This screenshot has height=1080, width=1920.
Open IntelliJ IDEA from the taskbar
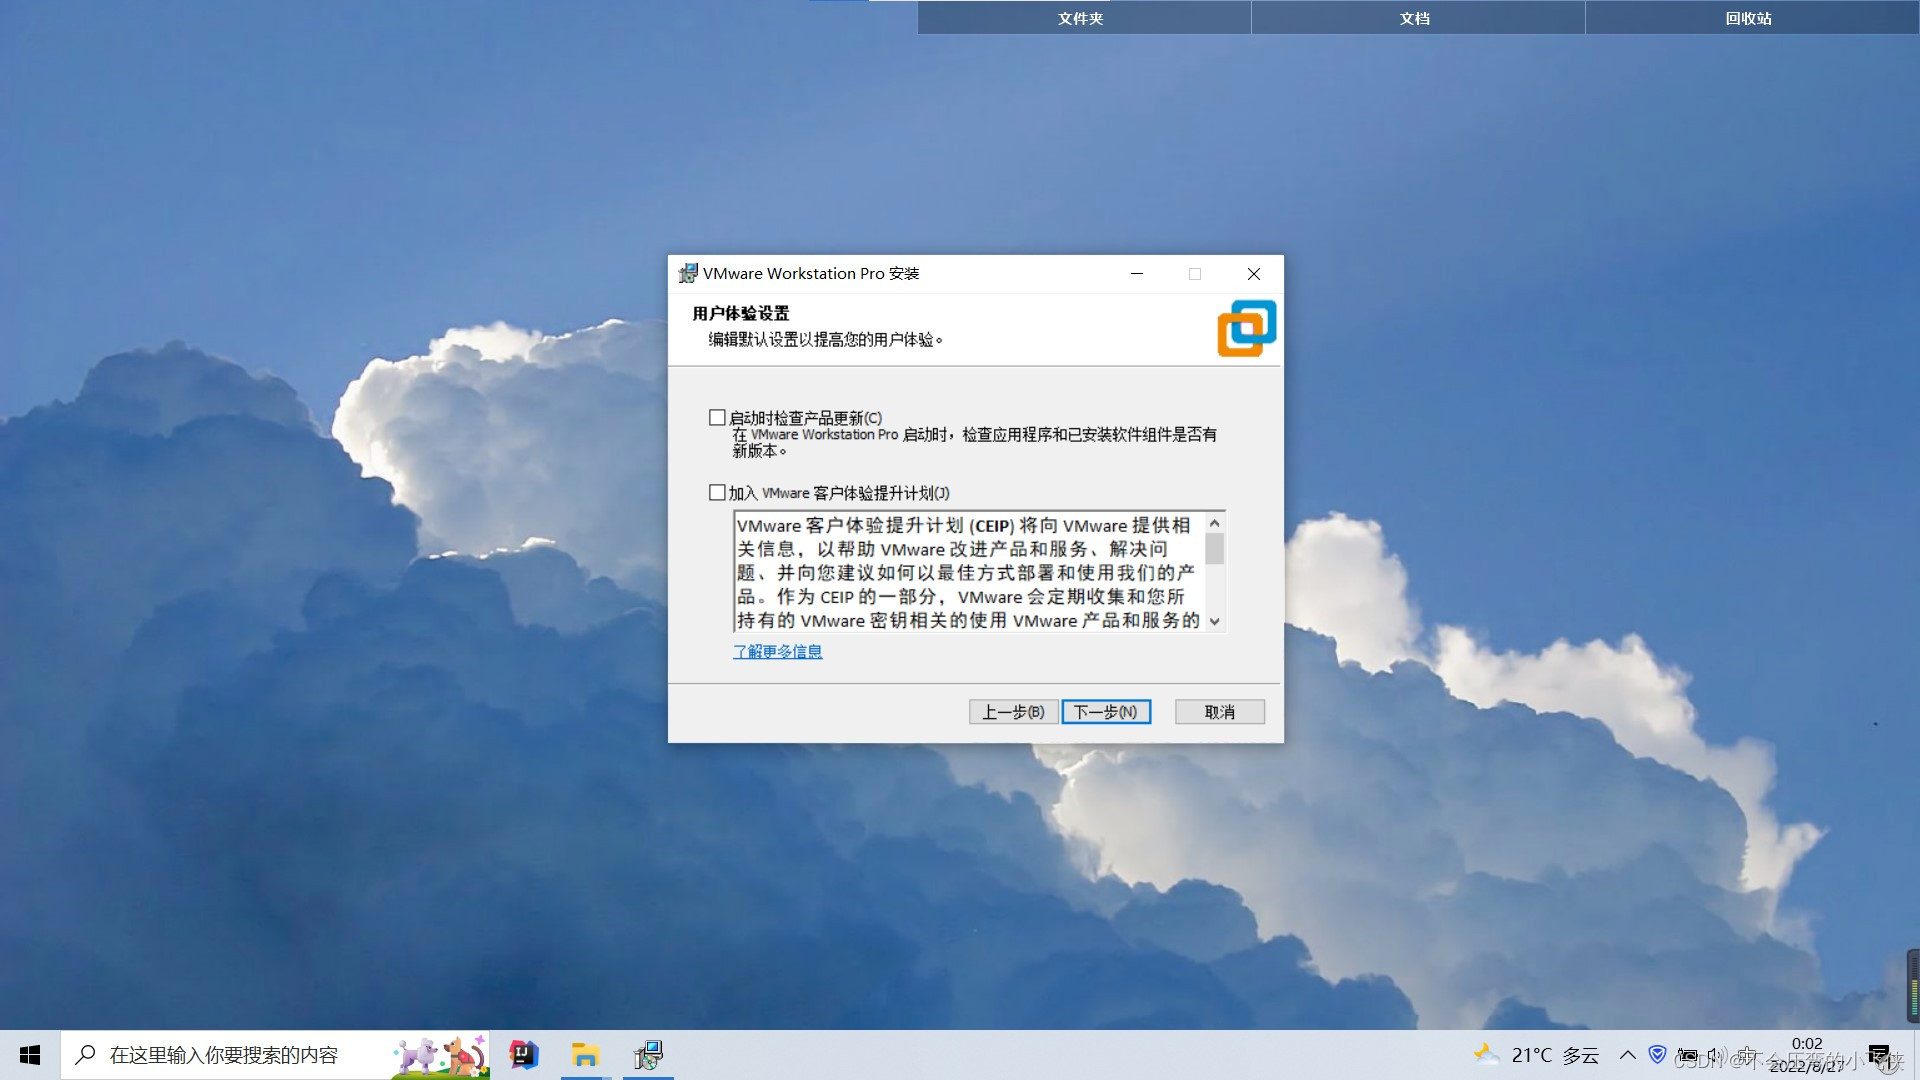(x=523, y=1055)
